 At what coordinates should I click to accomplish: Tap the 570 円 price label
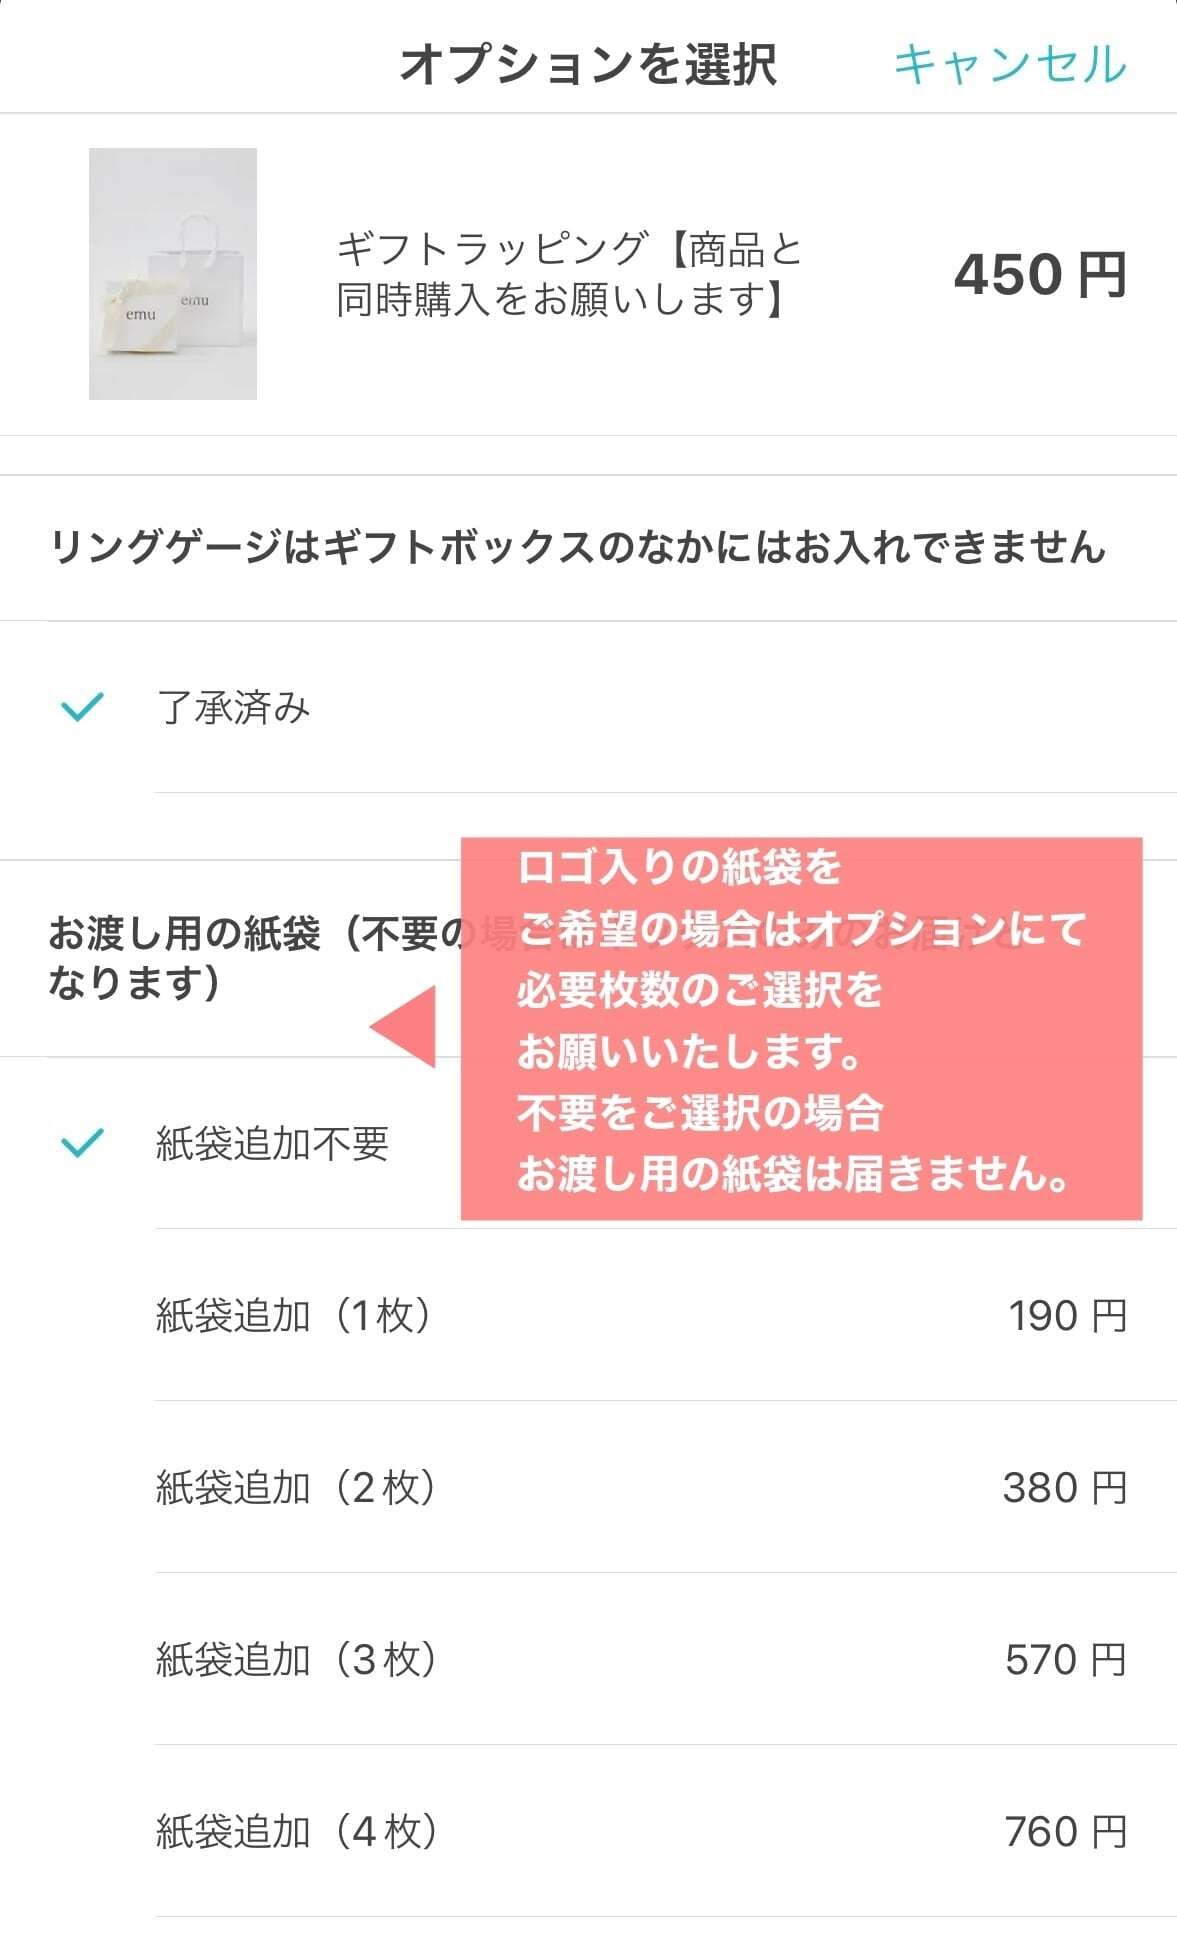tap(1066, 1660)
